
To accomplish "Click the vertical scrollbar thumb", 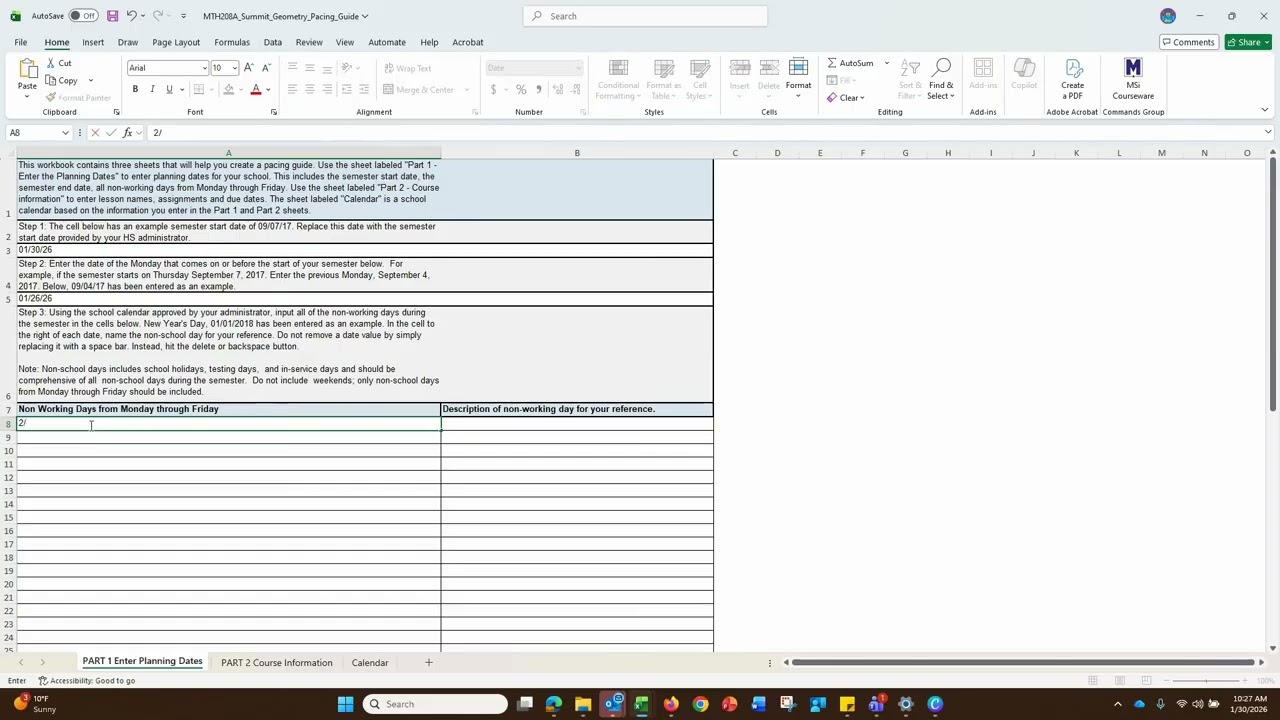I will (1273, 285).
